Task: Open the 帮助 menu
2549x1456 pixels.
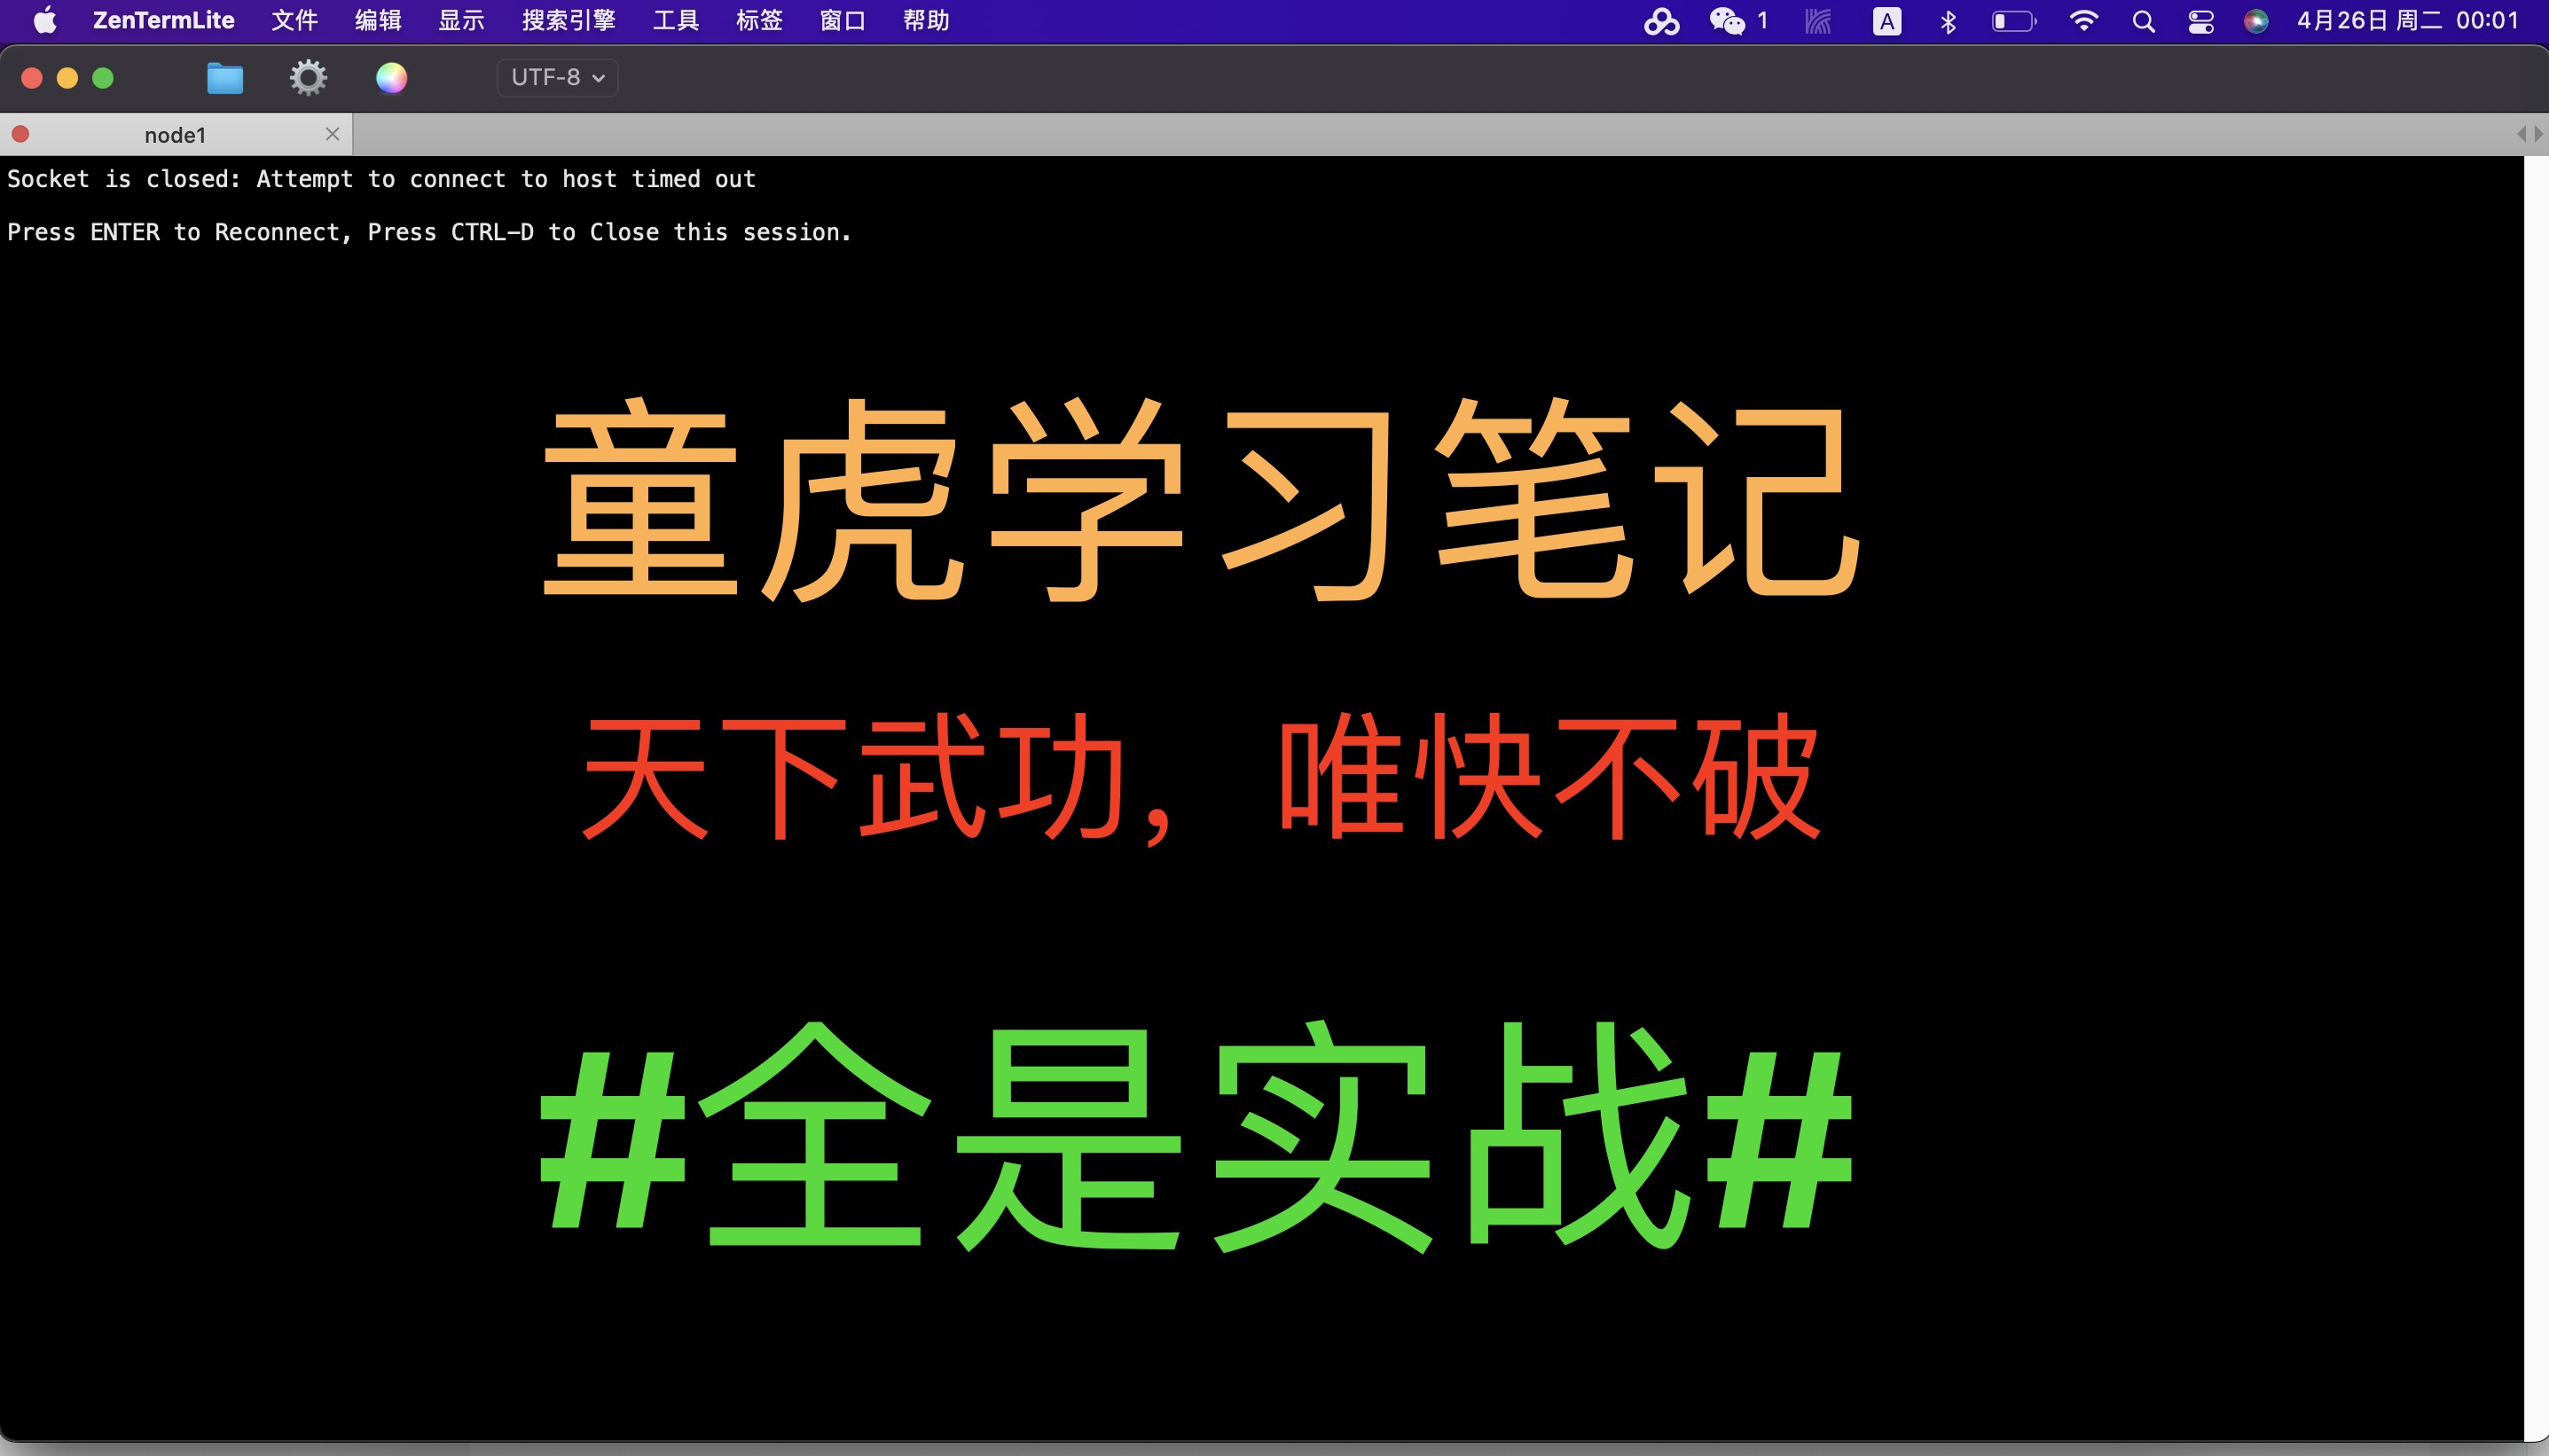Action: coord(925,20)
